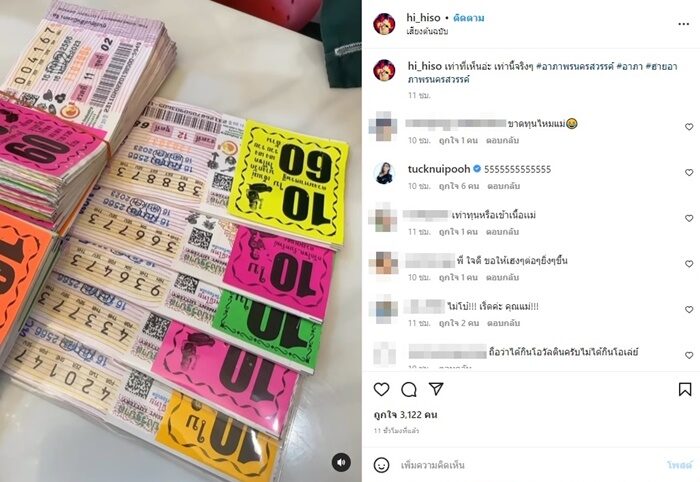
Task: Share the post with paper plane icon
Action: pyautogui.click(x=436, y=389)
